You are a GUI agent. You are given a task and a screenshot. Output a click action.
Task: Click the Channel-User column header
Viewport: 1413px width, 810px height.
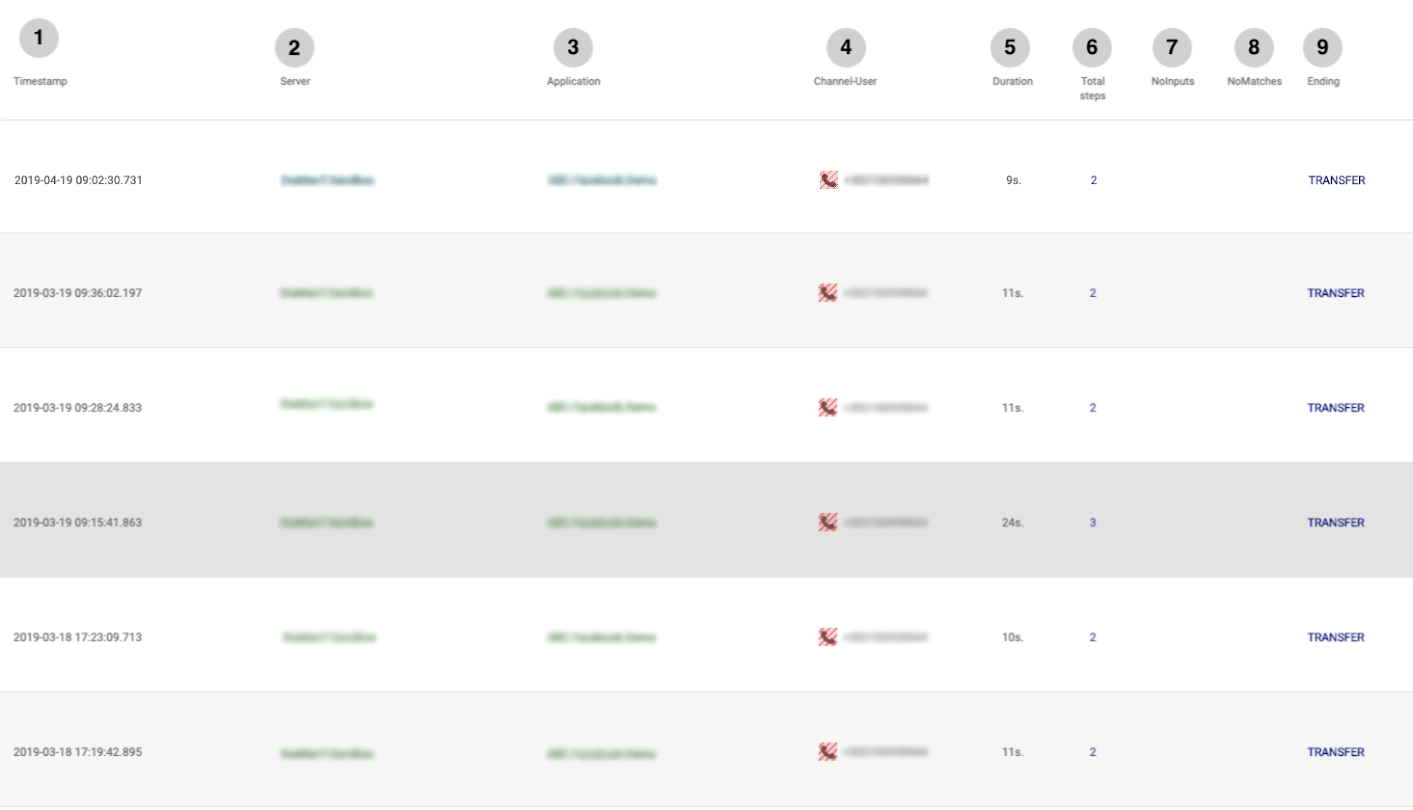pyautogui.click(x=845, y=81)
